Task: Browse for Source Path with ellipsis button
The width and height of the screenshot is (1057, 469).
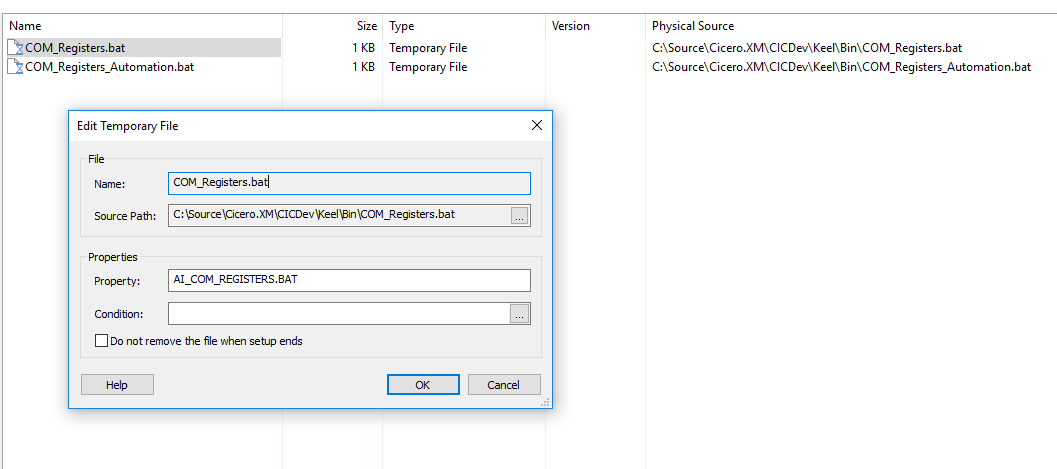Action: point(519,216)
